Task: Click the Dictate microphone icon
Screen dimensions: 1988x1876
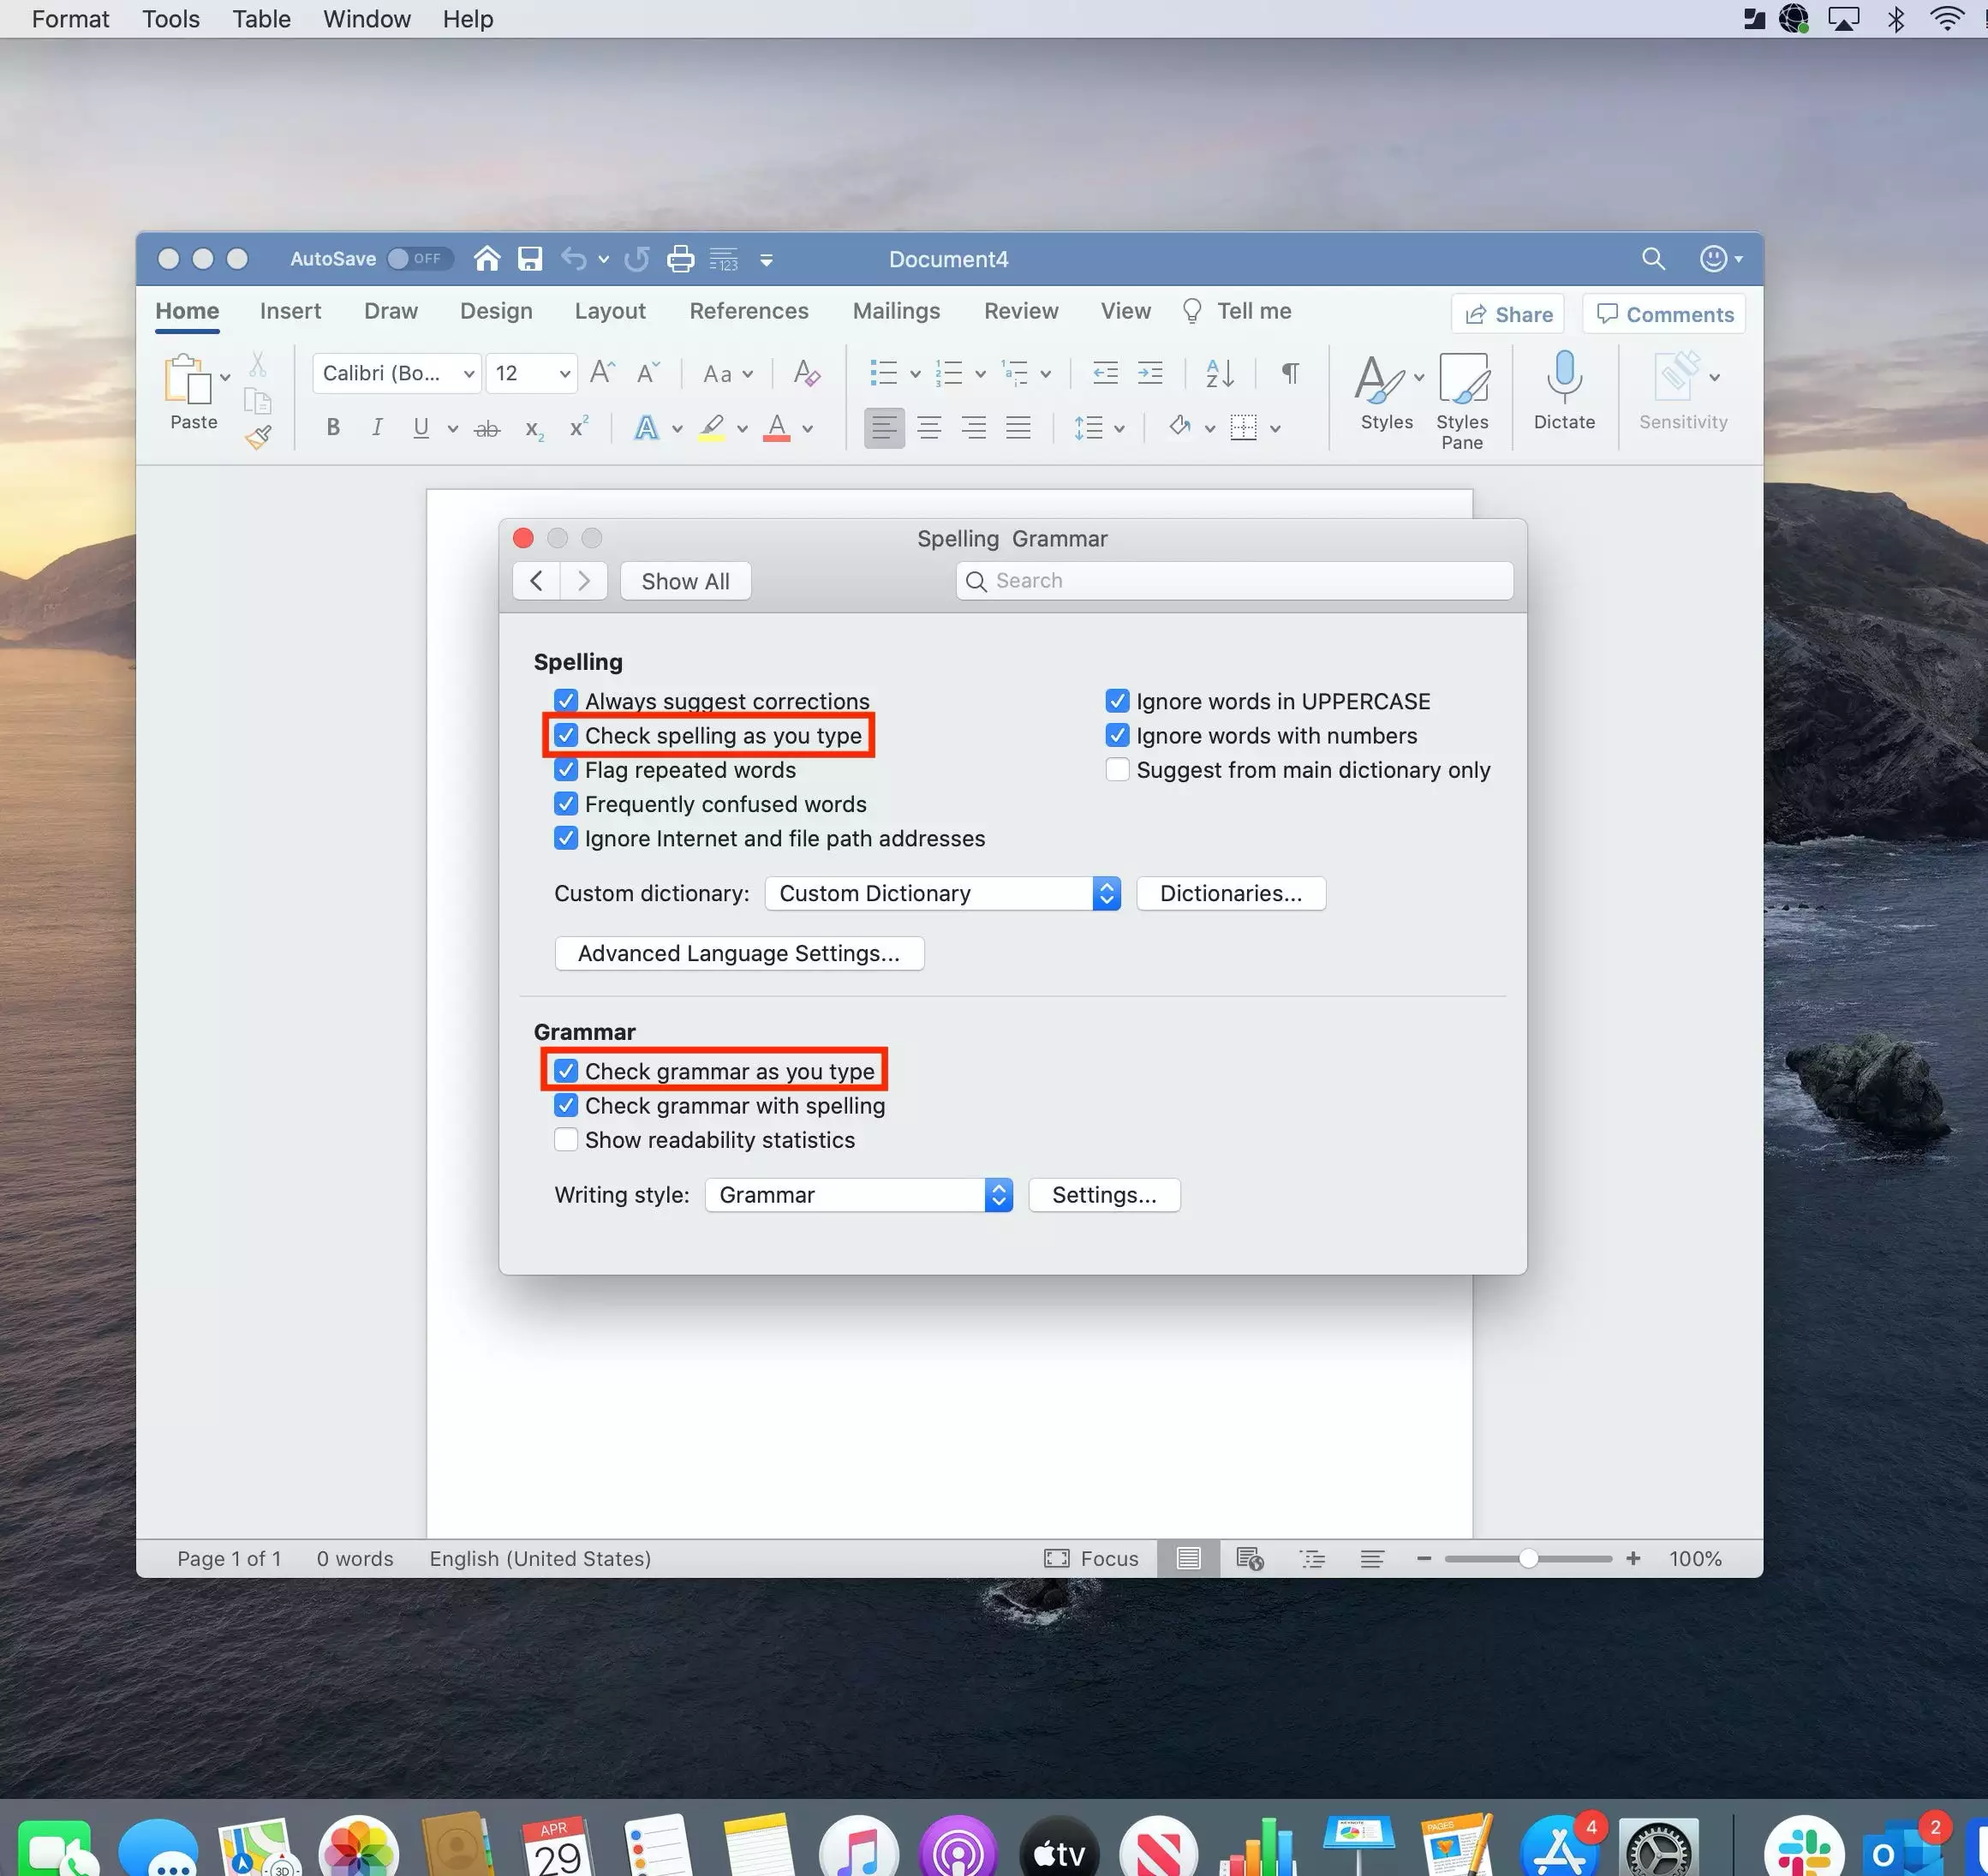Action: [x=1563, y=376]
